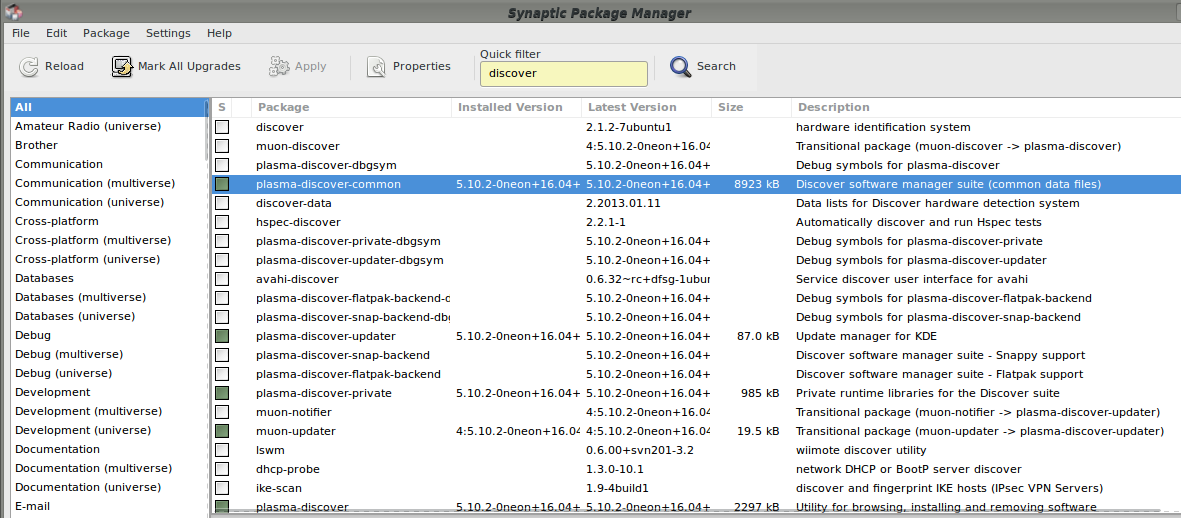Click installed status icon for plasma-discover-private
This screenshot has width=1181, height=518.
[222, 393]
